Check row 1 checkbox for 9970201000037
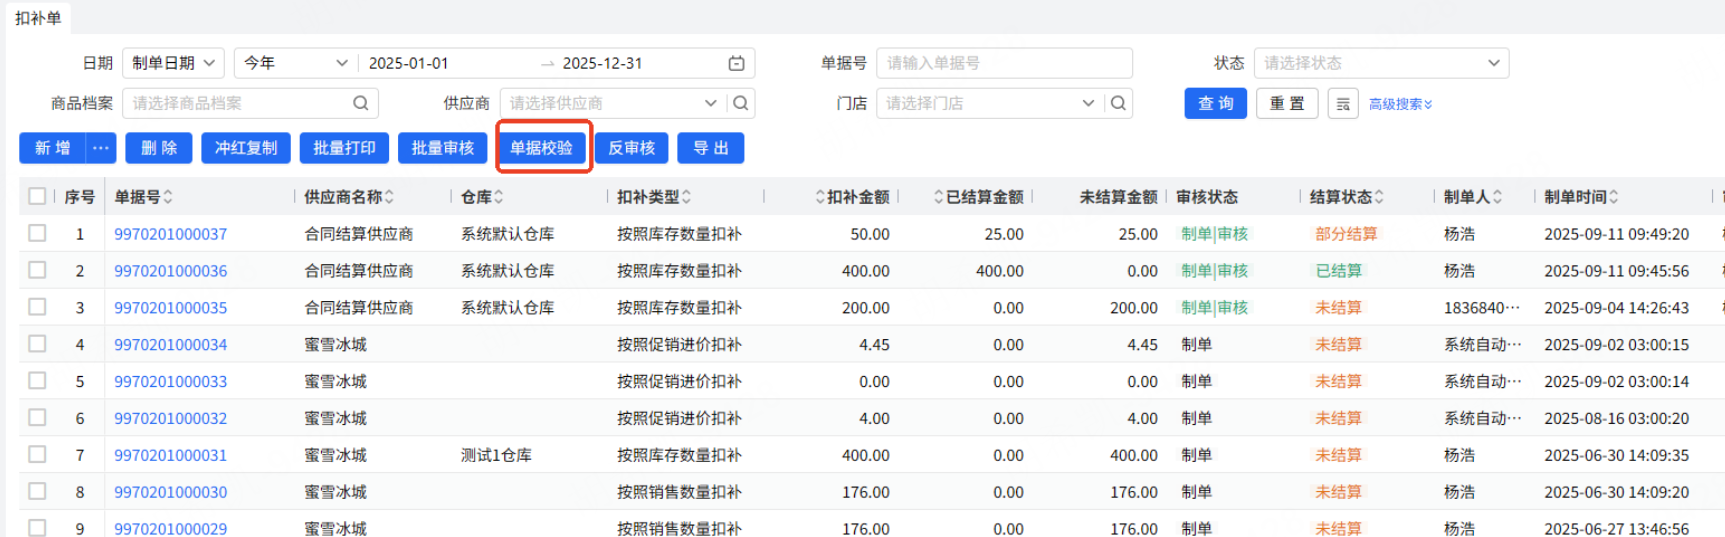Image resolution: width=1725 pixels, height=537 pixels. click(37, 233)
